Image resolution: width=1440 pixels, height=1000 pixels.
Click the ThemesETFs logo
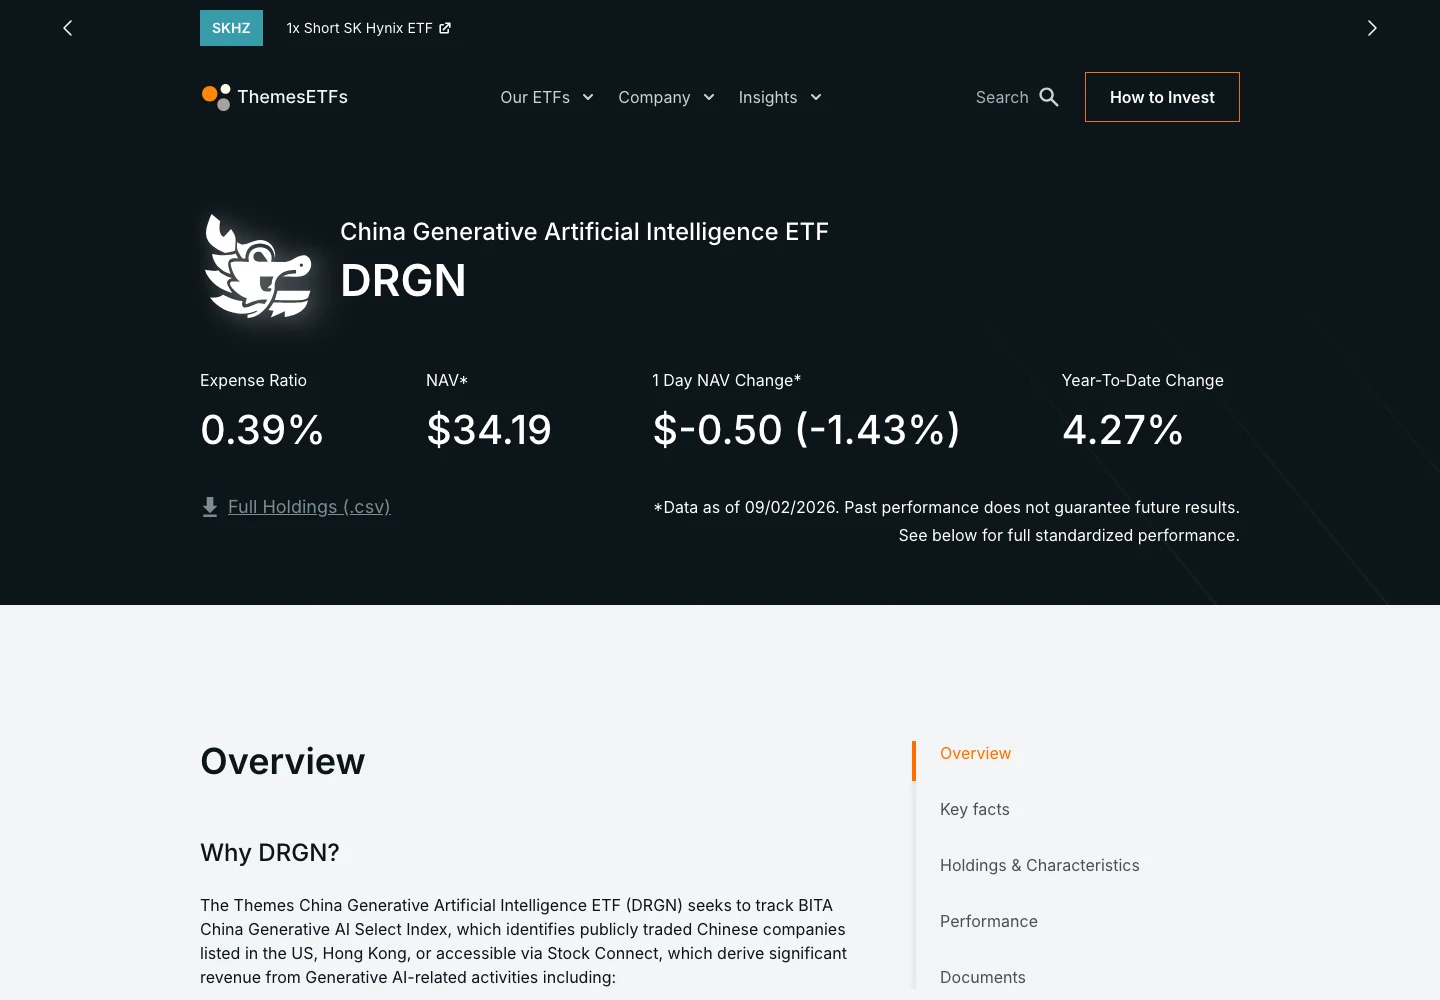click(x=275, y=97)
